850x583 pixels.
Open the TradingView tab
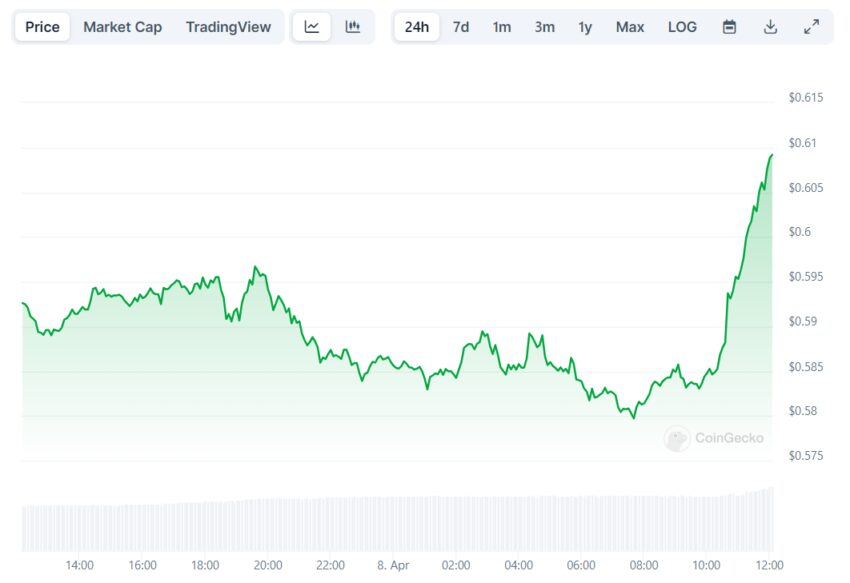click(x=228, y=27)
